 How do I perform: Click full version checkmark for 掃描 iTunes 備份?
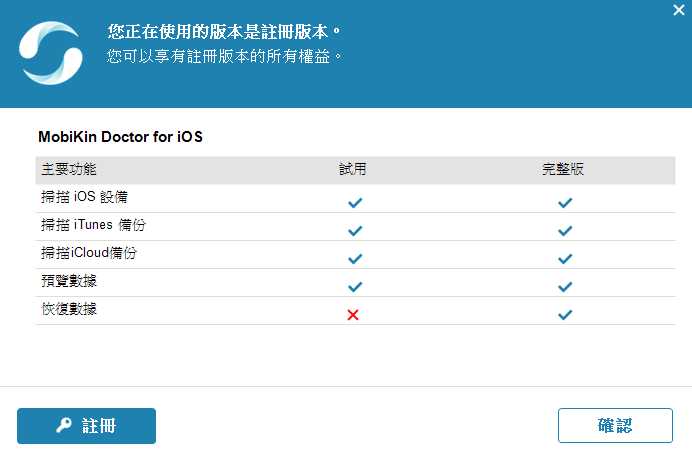[565, 230]
